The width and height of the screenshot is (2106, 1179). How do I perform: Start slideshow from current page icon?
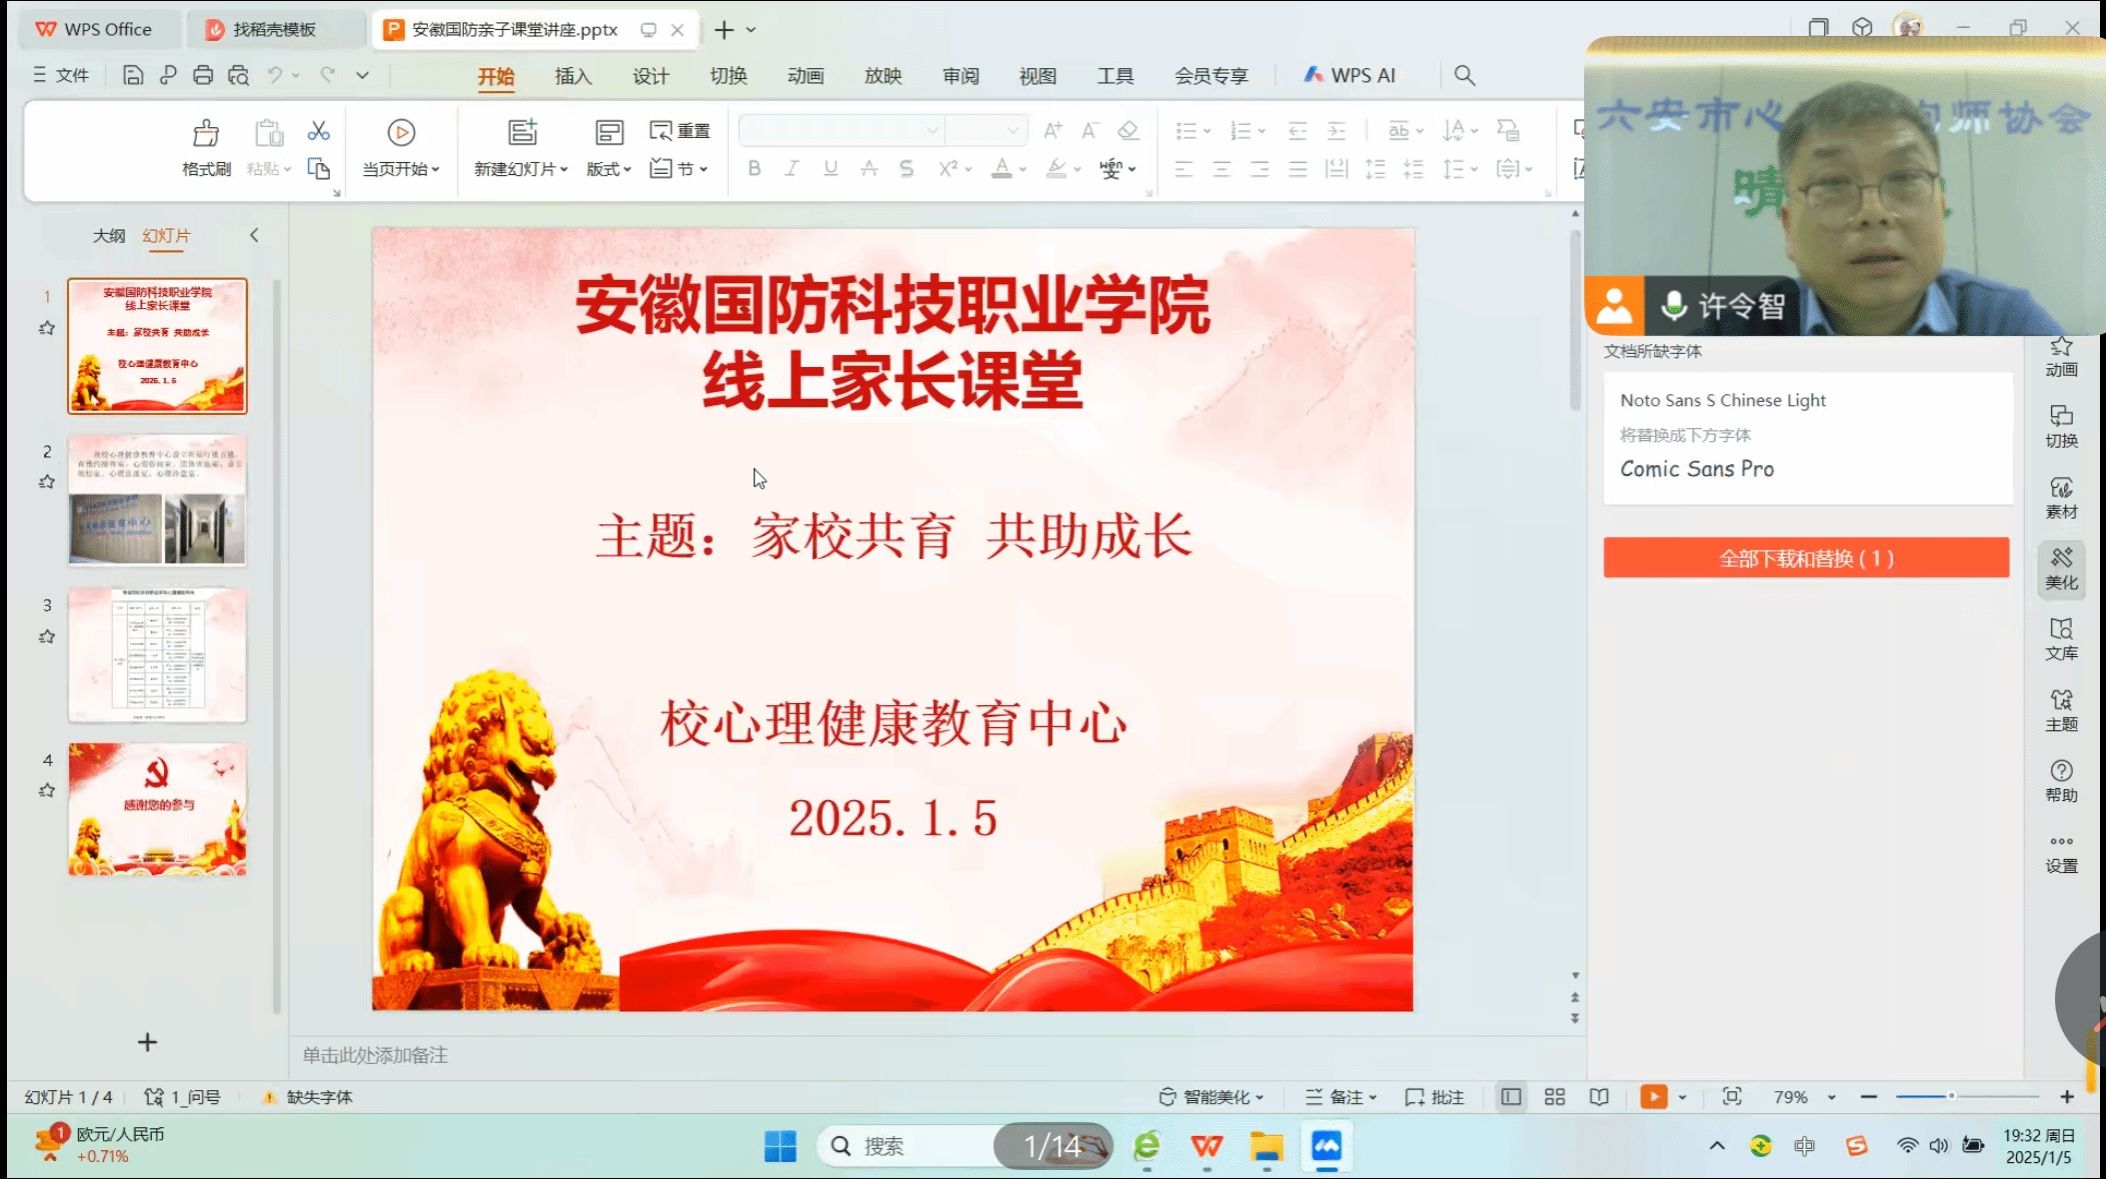tap(401, 133)
